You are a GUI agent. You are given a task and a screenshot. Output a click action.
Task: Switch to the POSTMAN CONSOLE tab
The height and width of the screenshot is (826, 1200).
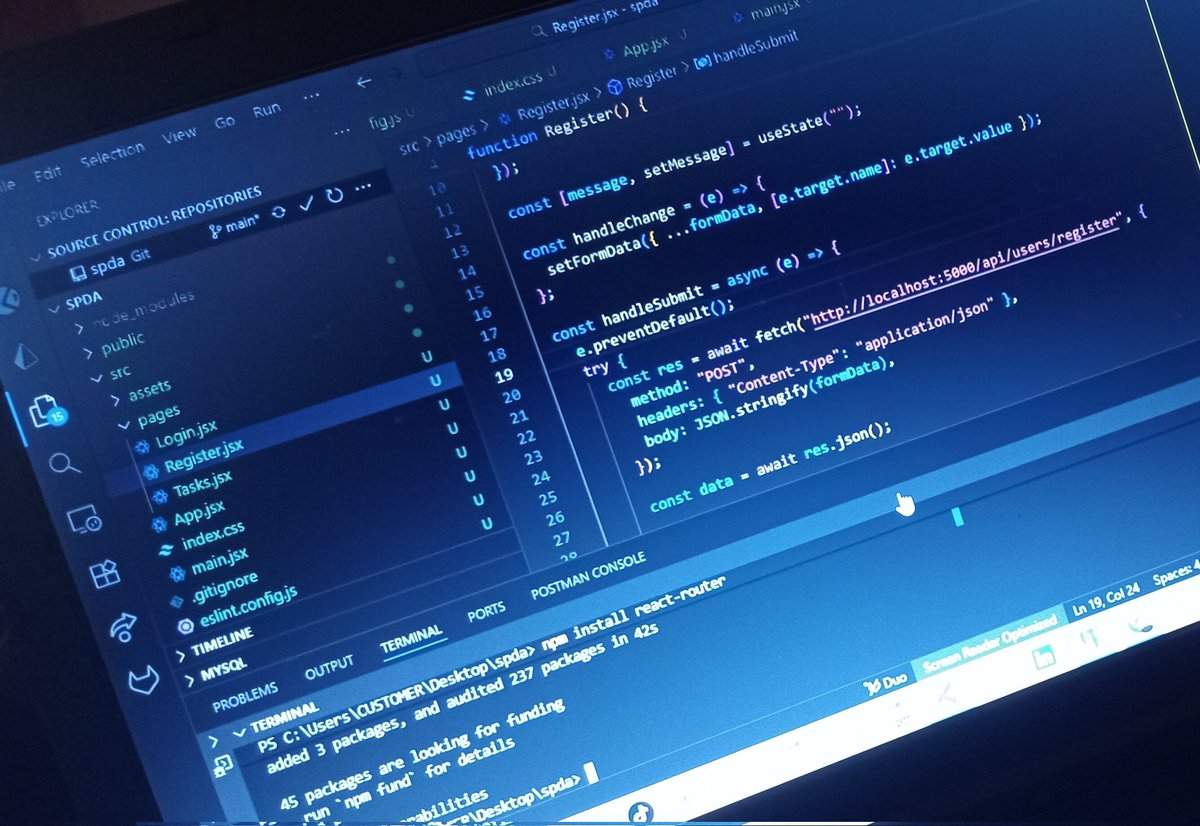tap(587, 575)
